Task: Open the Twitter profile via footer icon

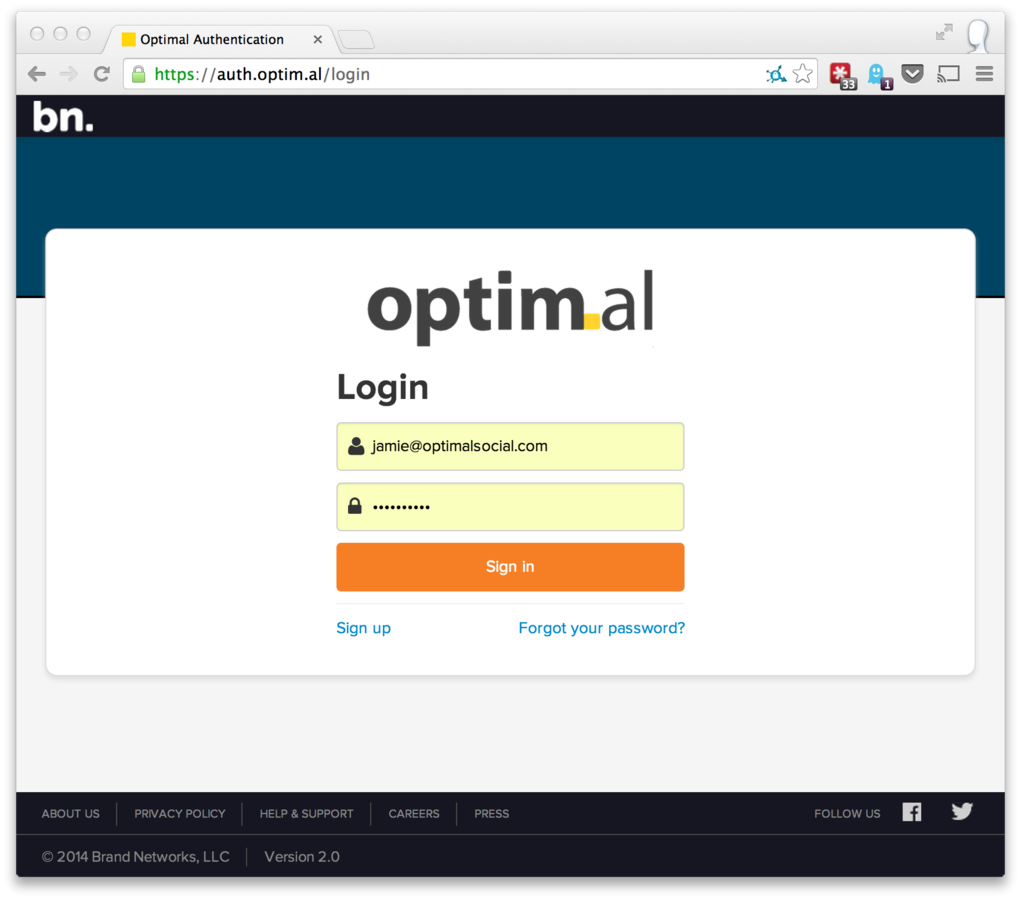Action: click(962, 811)
